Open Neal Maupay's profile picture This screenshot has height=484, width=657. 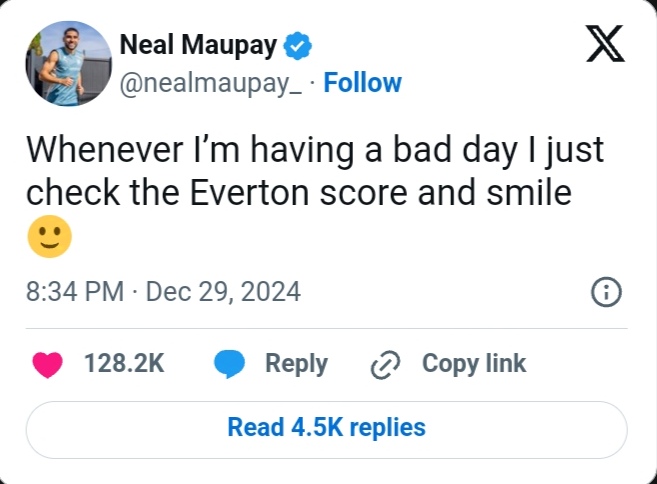[68, 63]
